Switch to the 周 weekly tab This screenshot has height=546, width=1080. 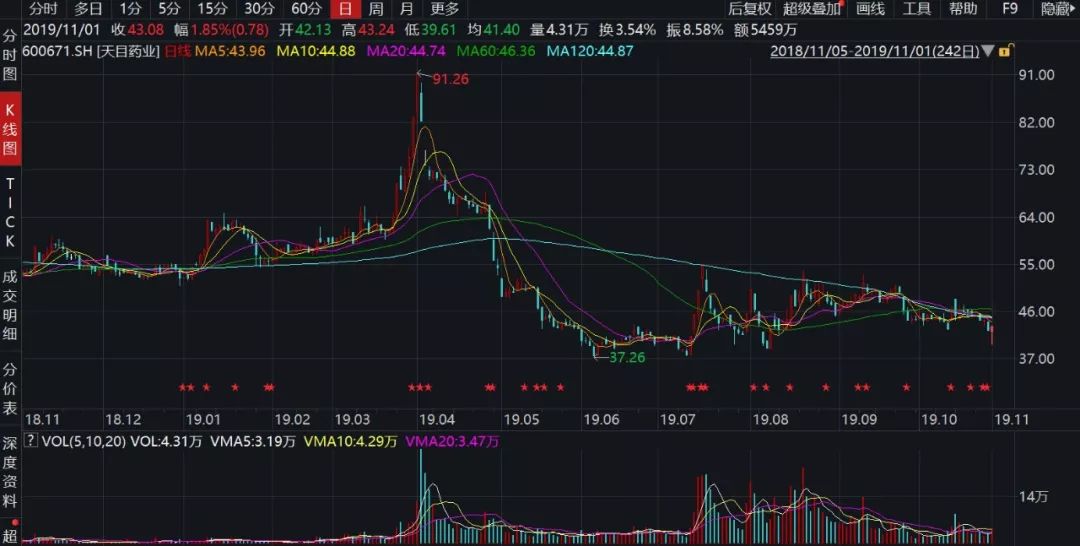[x=375, y=9]
